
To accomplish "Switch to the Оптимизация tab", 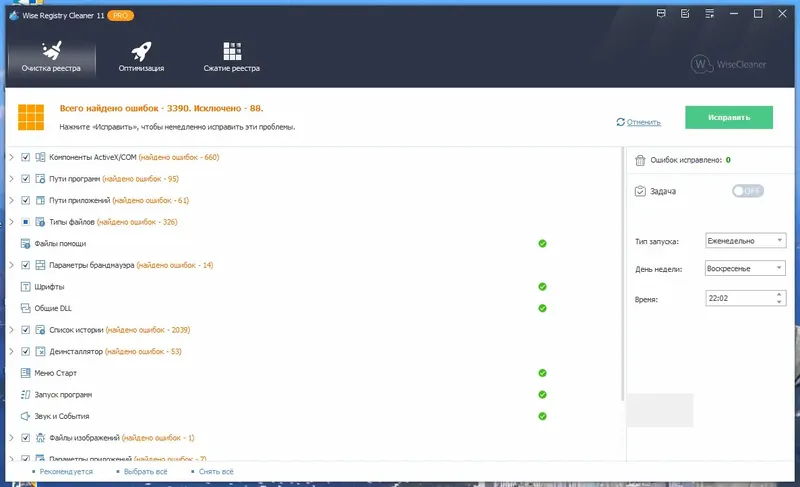I will (141, 57).
